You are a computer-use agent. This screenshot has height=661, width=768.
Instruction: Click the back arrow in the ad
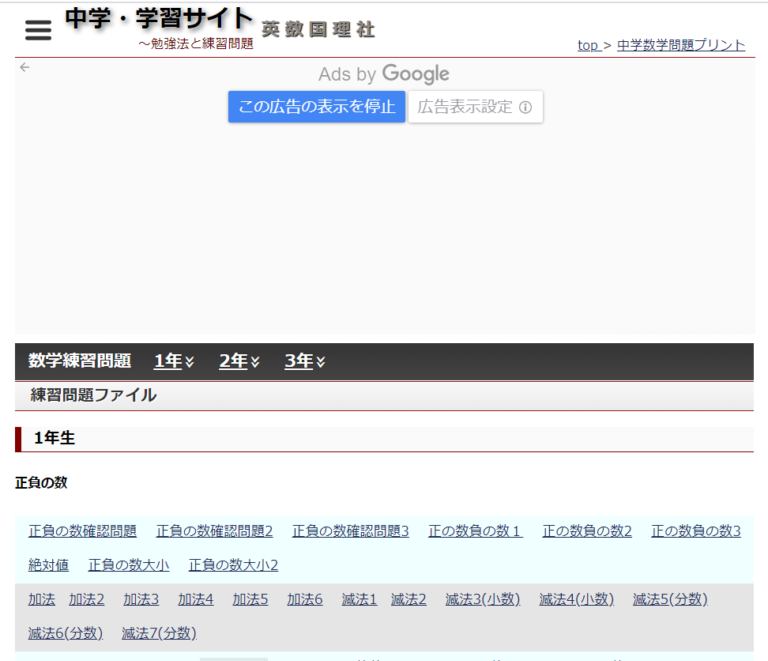(x=25, y=67)
